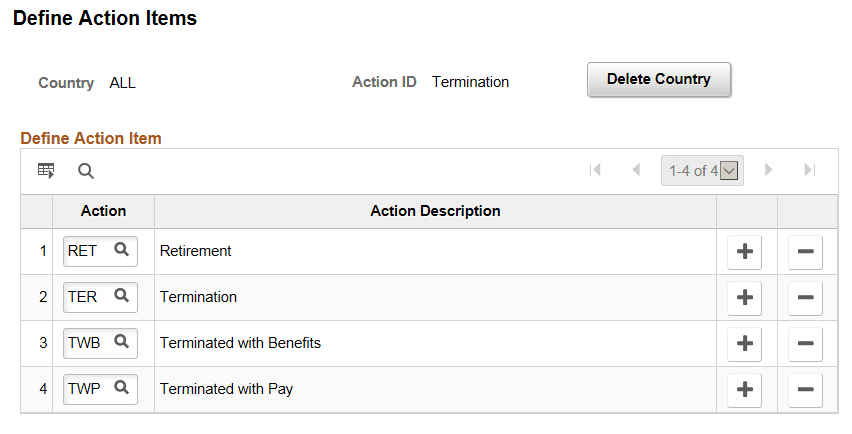Delete the Retirement row
This screenshot has height=434, width=852.
[x=805, y=252]
